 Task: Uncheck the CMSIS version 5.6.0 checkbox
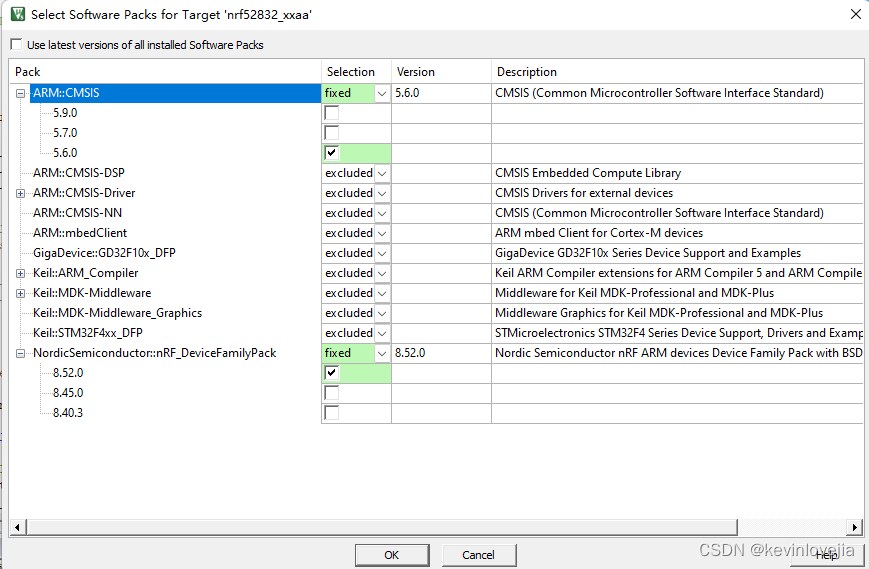[x=331, y=153]
